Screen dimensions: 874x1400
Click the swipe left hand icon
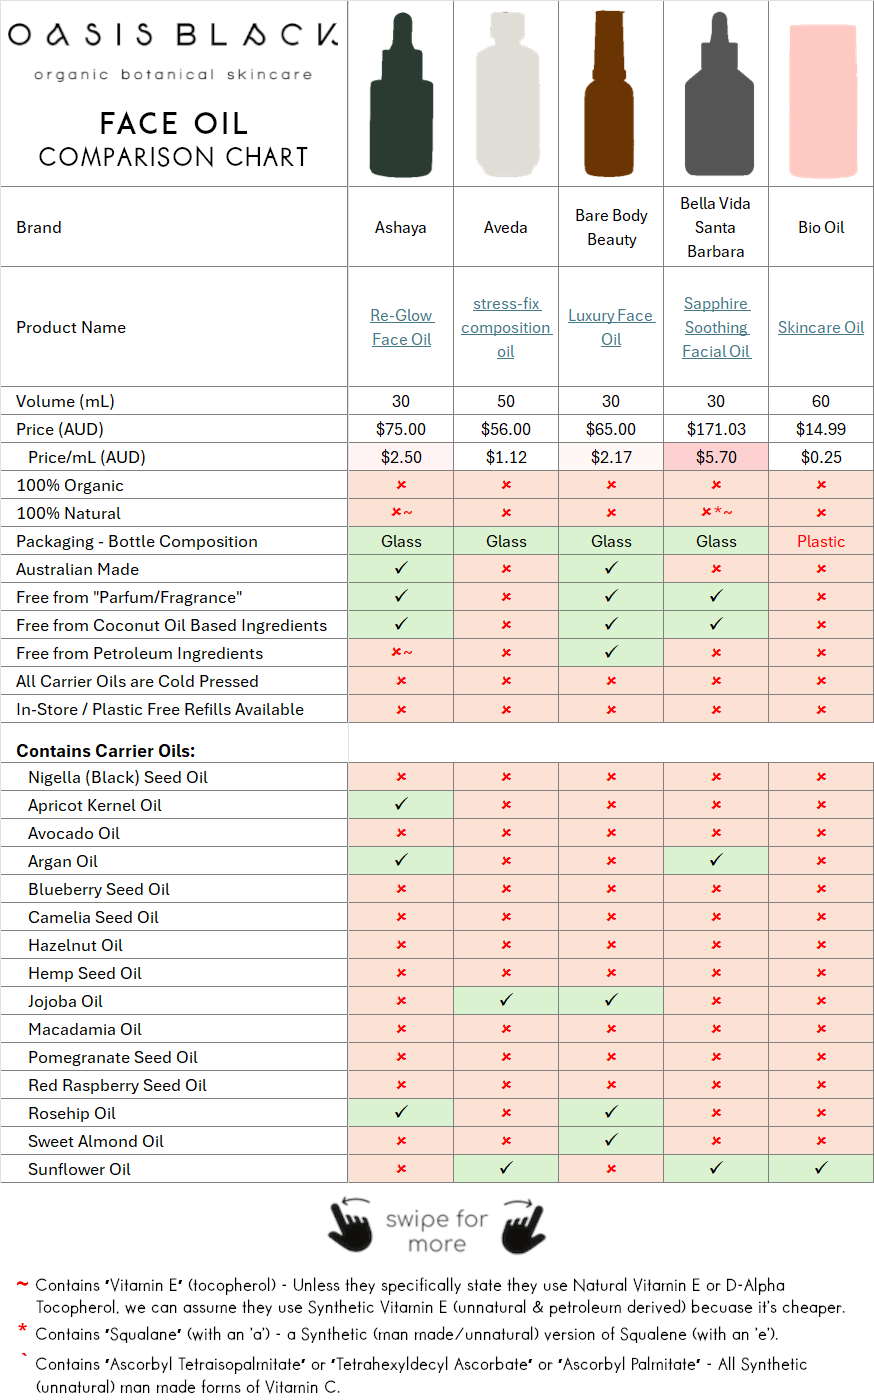click(351, 1225)
